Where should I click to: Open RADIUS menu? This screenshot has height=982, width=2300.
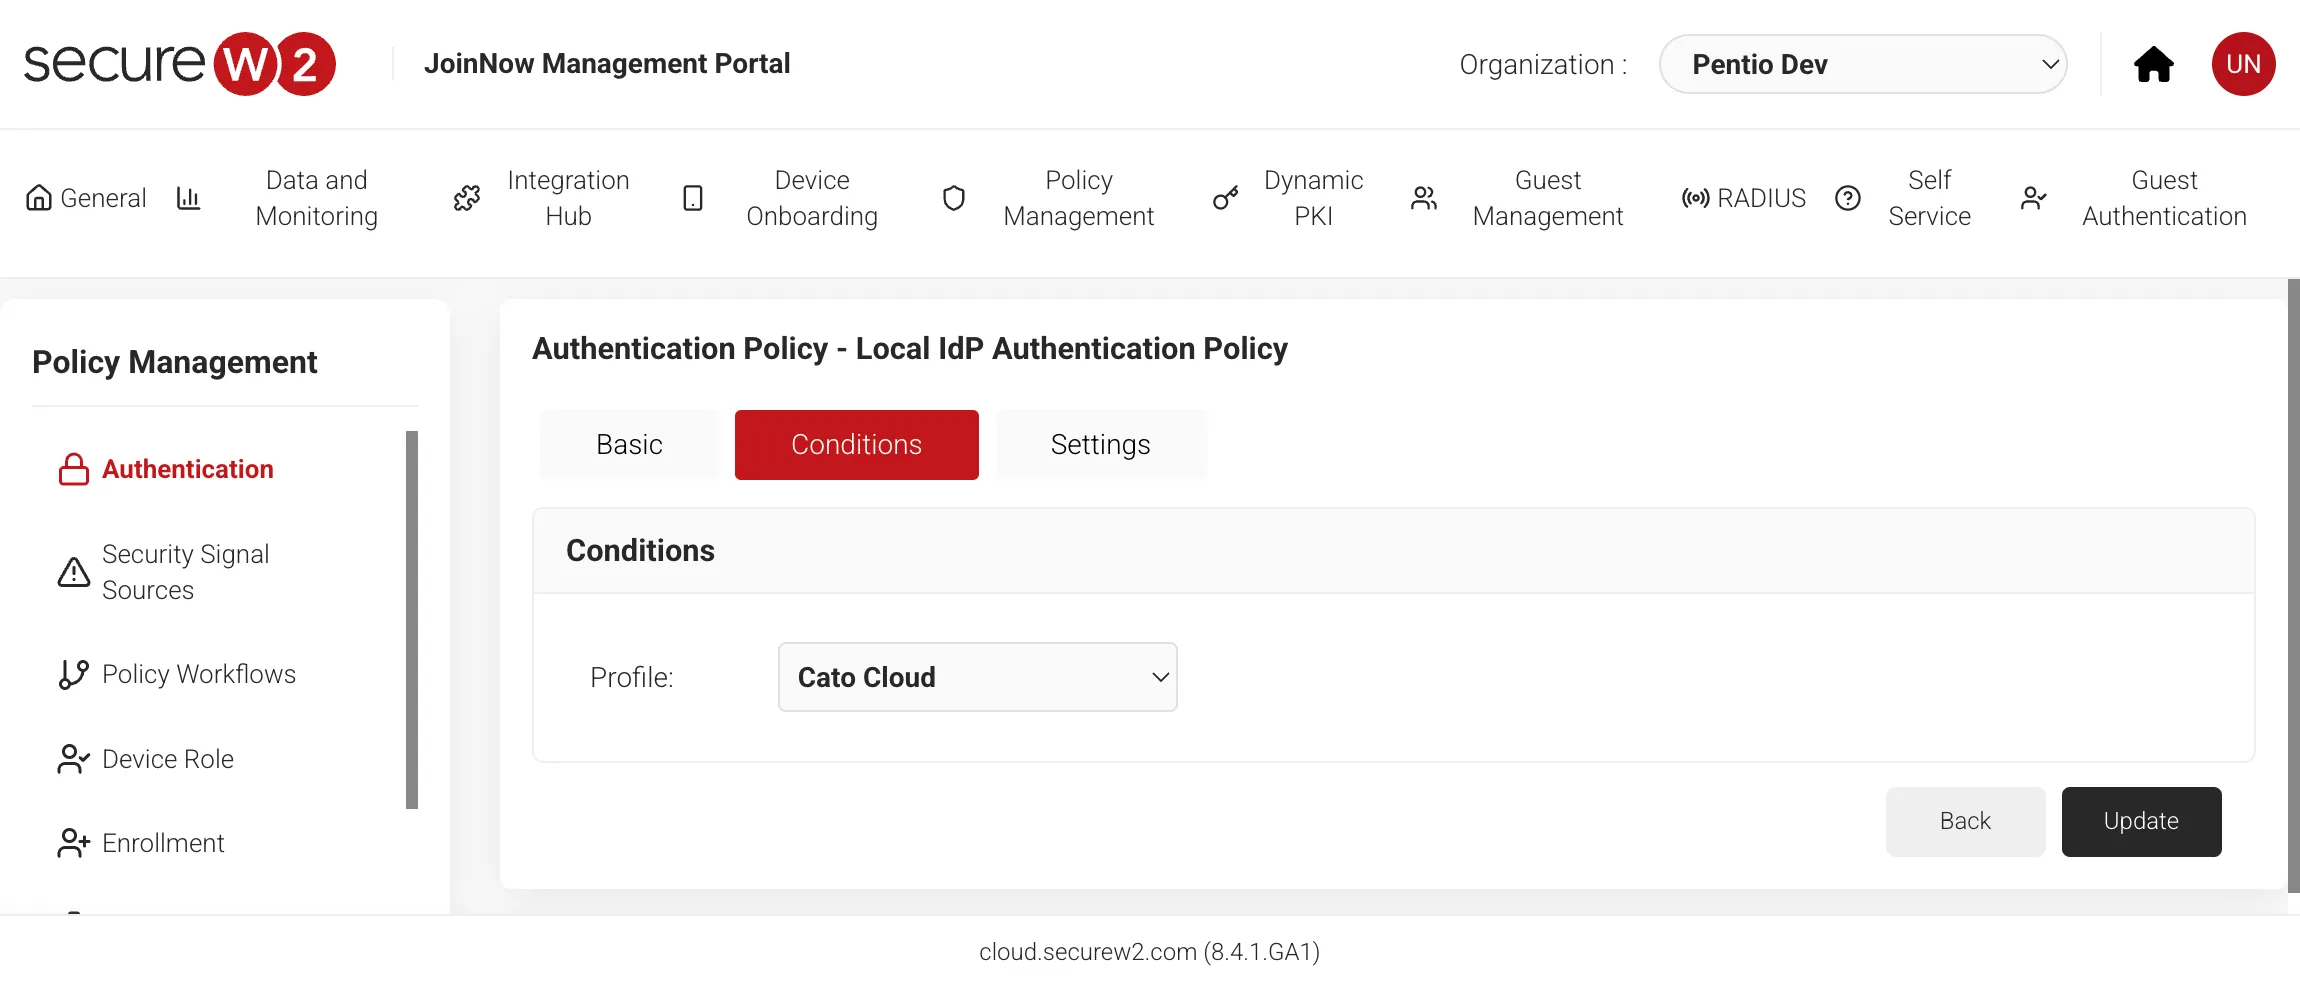point(1761,198)
